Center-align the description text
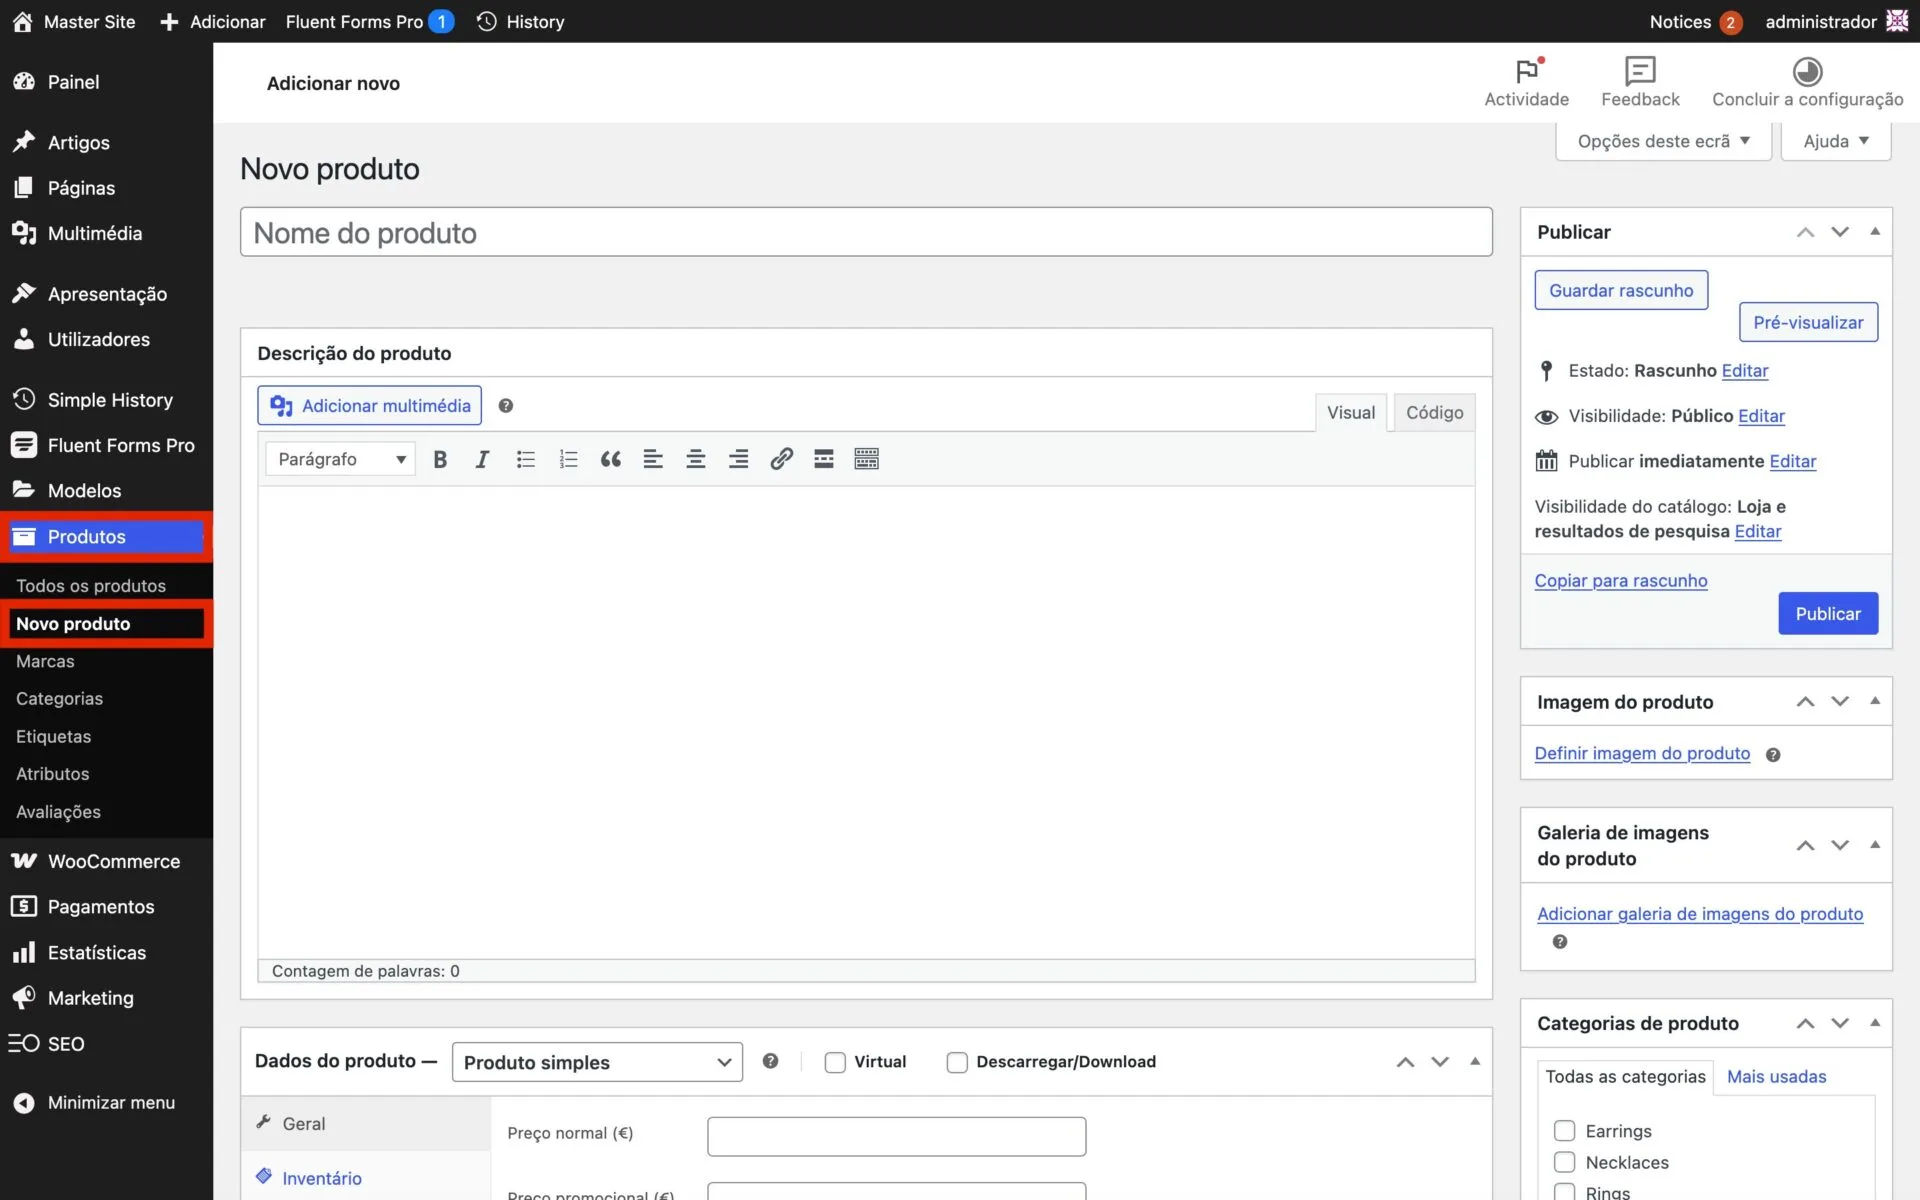1920x1200 pixels. [695, 459]
